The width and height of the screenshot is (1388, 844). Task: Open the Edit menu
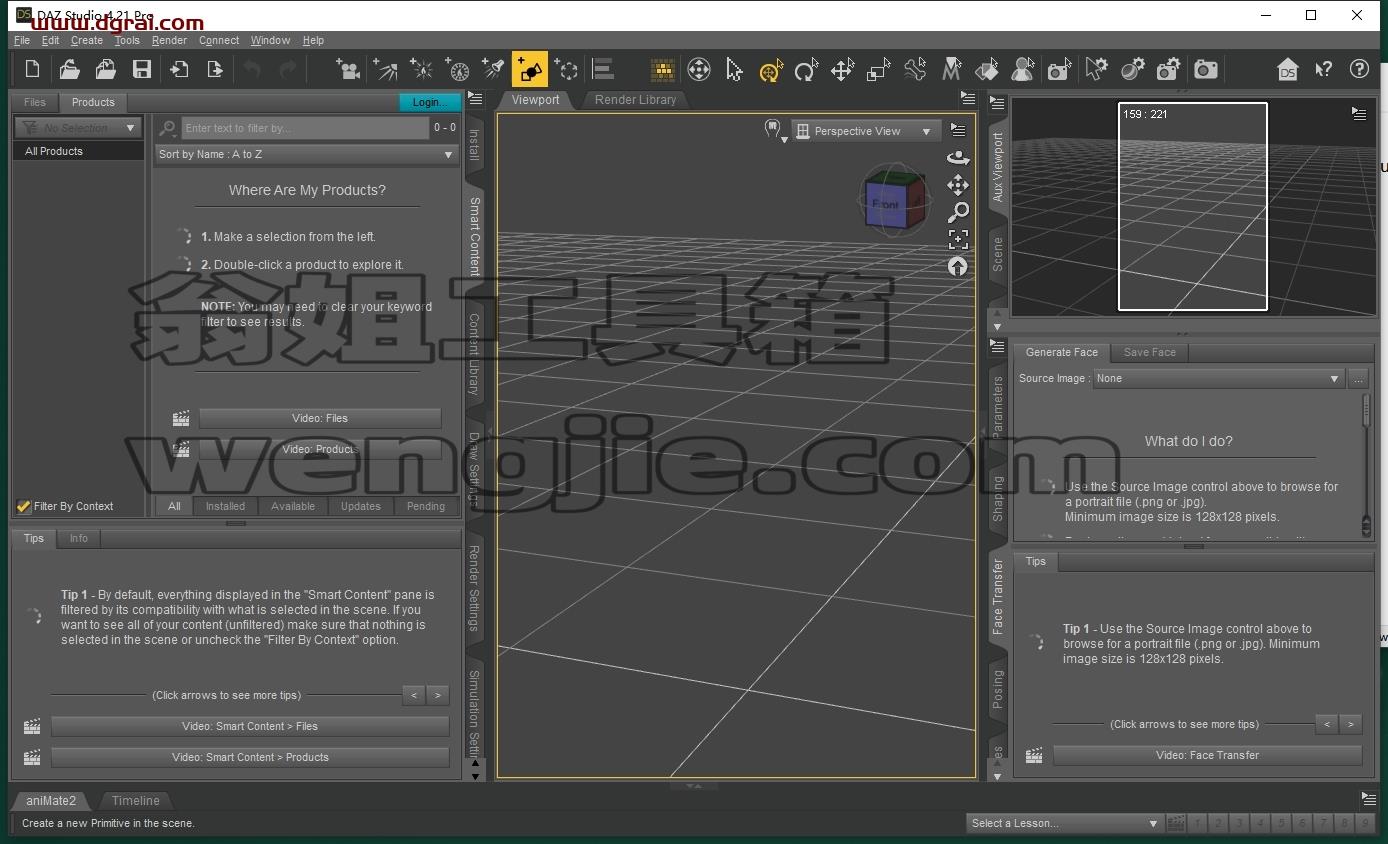50,40
